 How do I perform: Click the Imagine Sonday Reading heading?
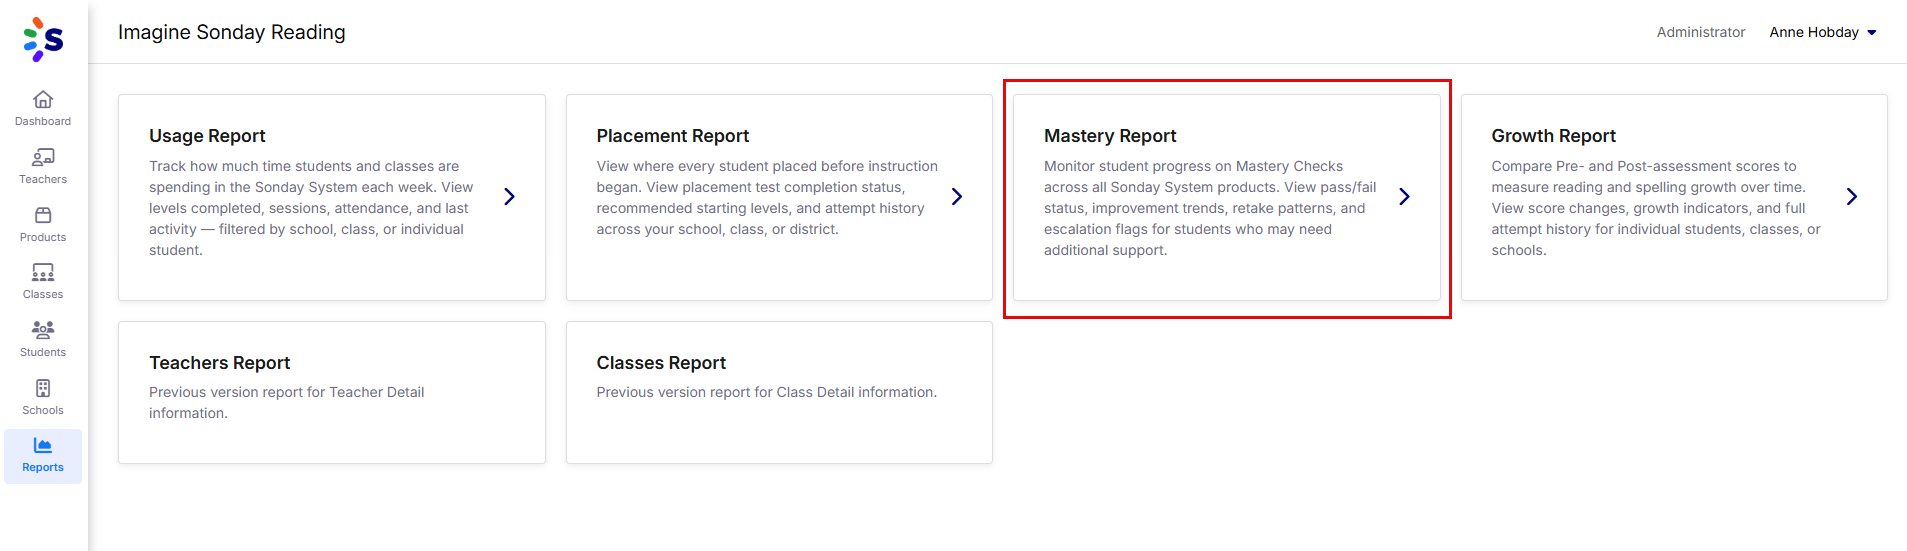(x=232, y=32)
